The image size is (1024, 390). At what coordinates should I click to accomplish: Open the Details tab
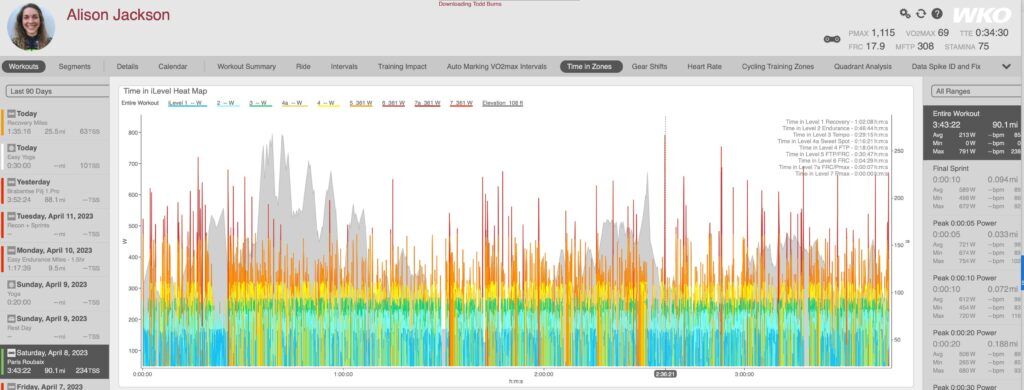127,67
